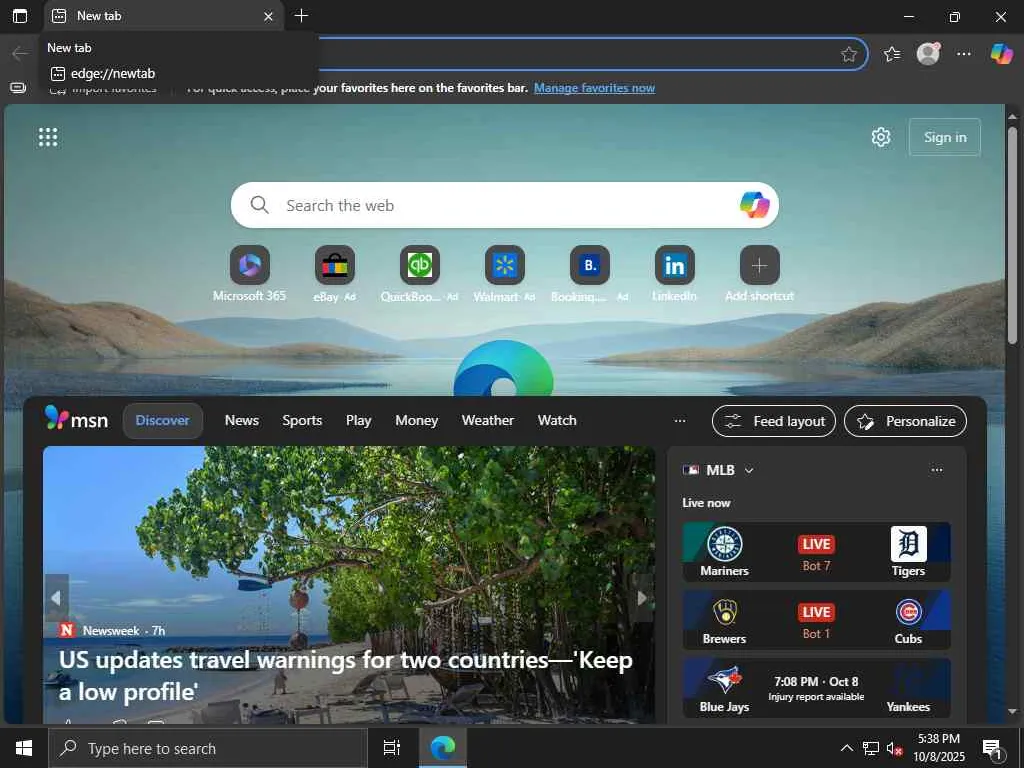Click the scrollbar down arrow
This screenshot has height=768, width=1024.
[1012, 712]
